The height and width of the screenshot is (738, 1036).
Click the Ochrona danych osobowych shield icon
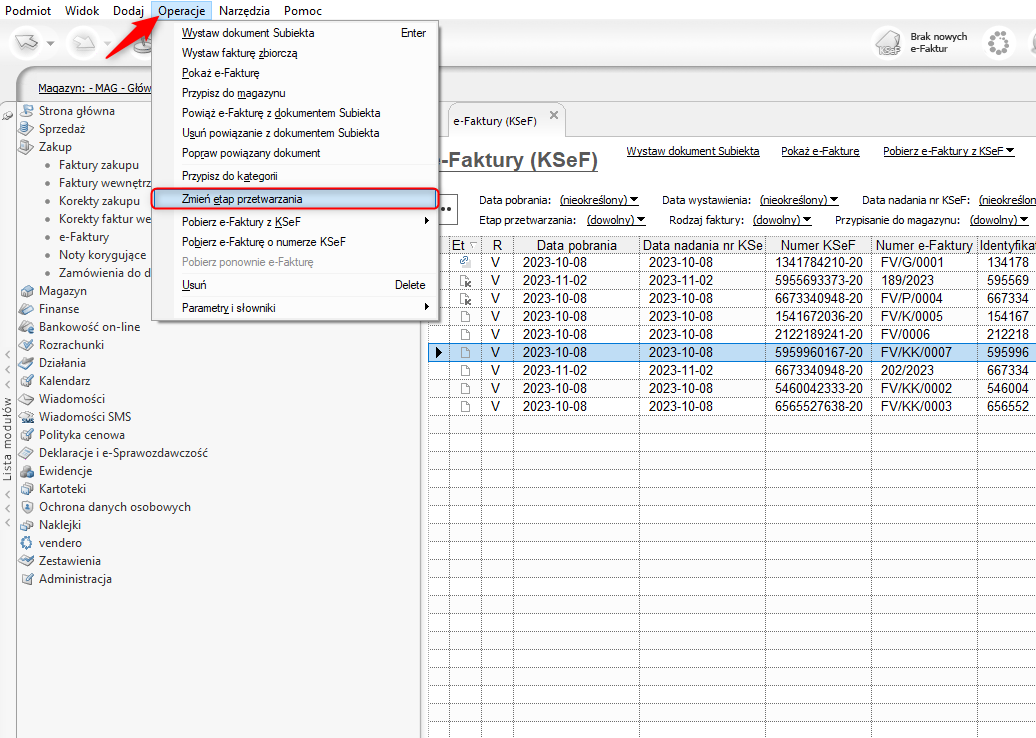[27, 507]
